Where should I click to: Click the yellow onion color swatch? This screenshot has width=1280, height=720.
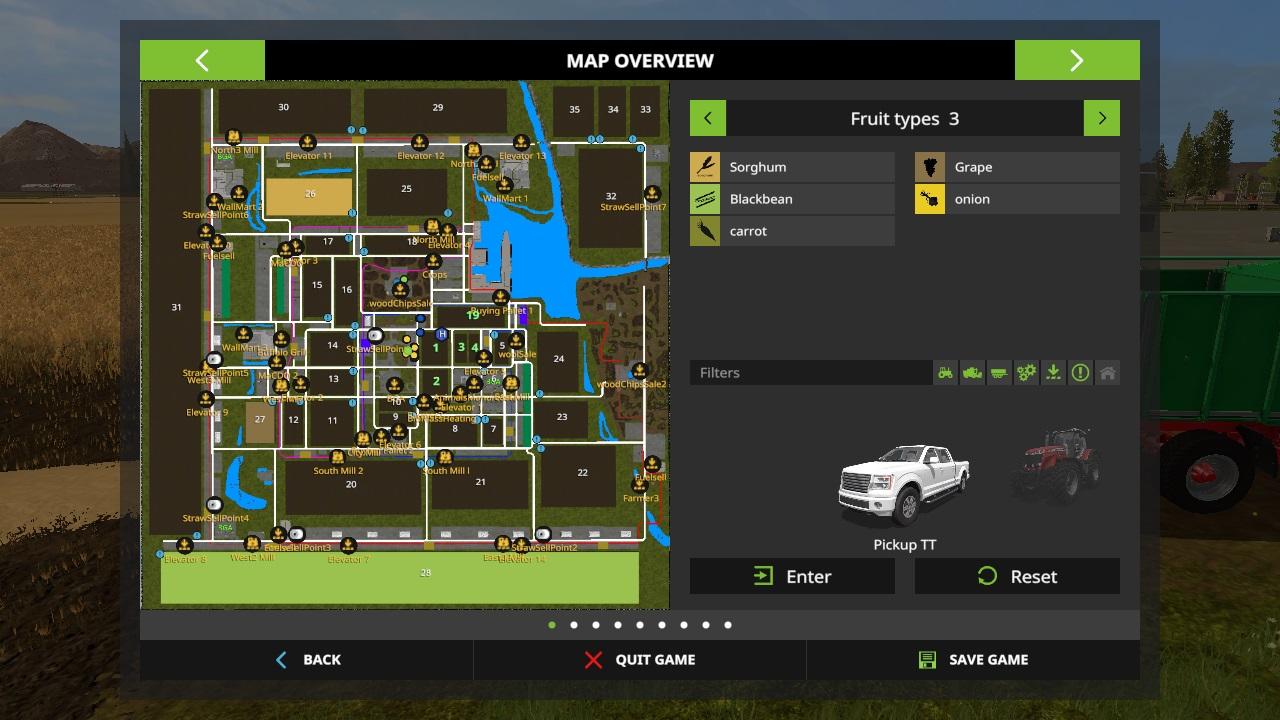(x=929, y=199)
